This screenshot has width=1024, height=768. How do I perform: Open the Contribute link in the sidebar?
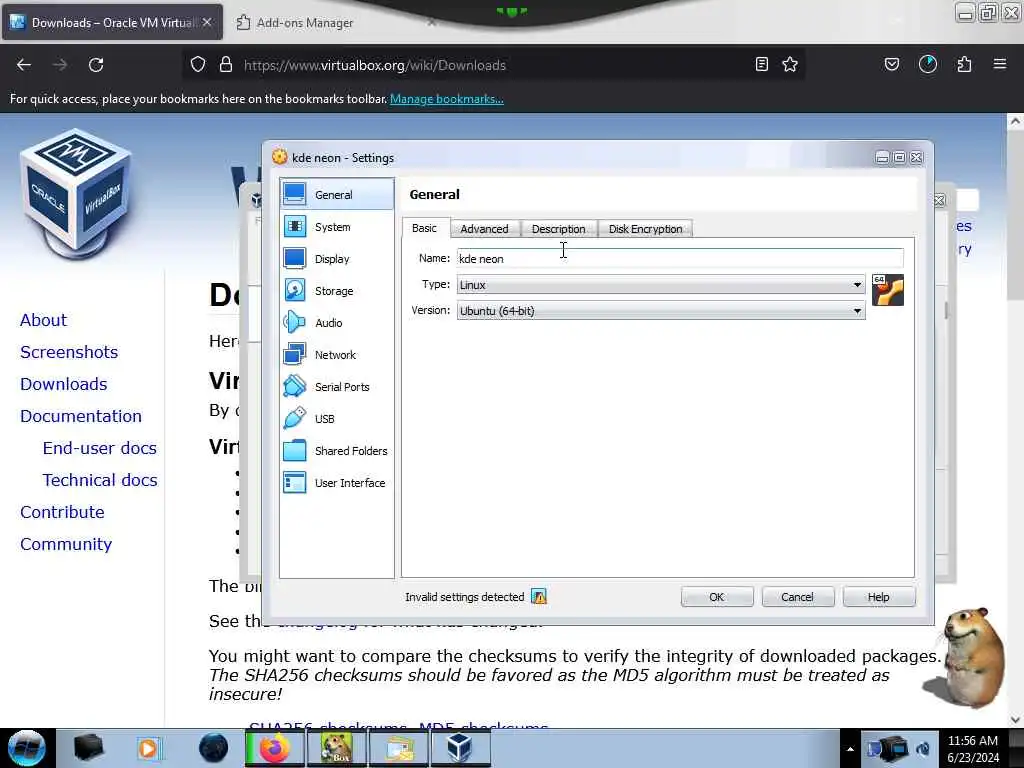(62, 512)
